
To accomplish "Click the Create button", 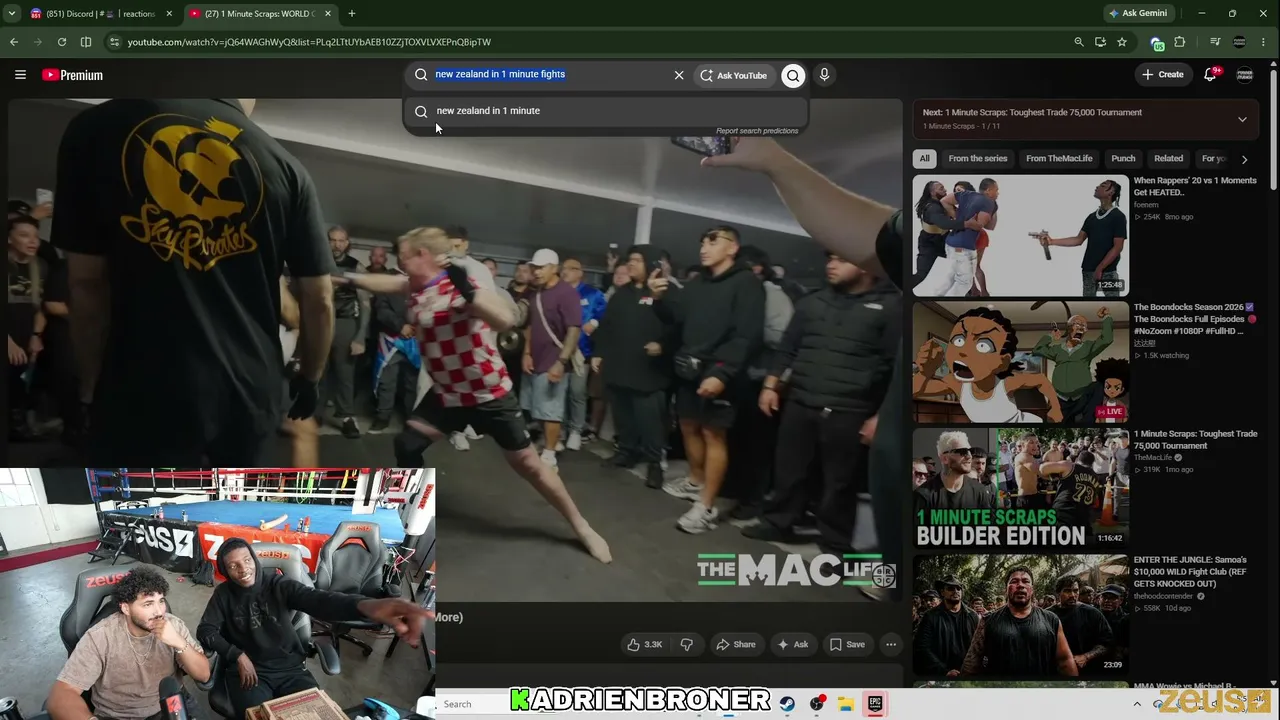I will 1163,75.
